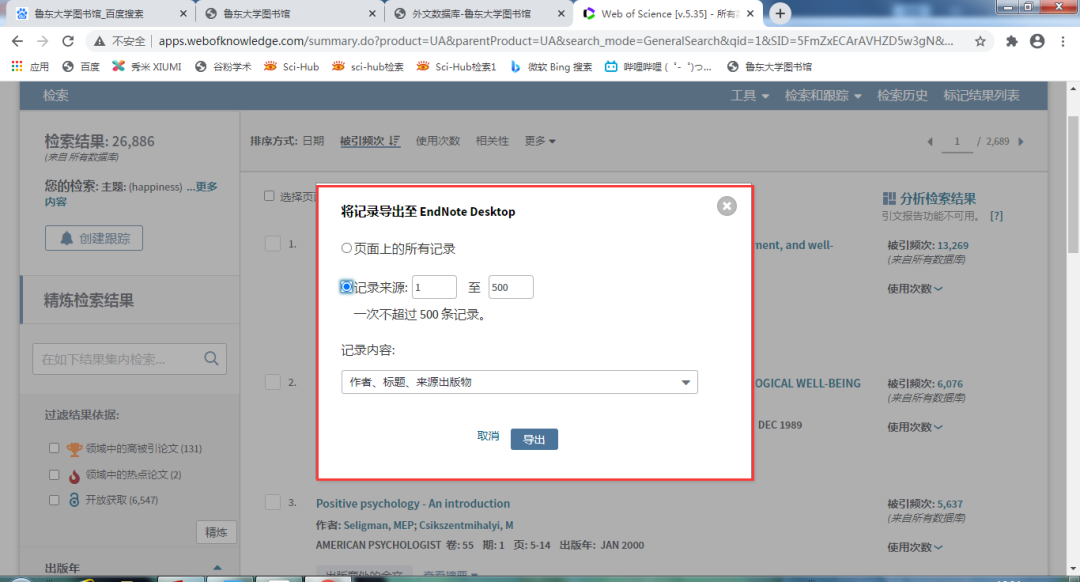Sort results by 使用次数
The height and width of the screenshot is (582, 1080).
tap(437, 141)
